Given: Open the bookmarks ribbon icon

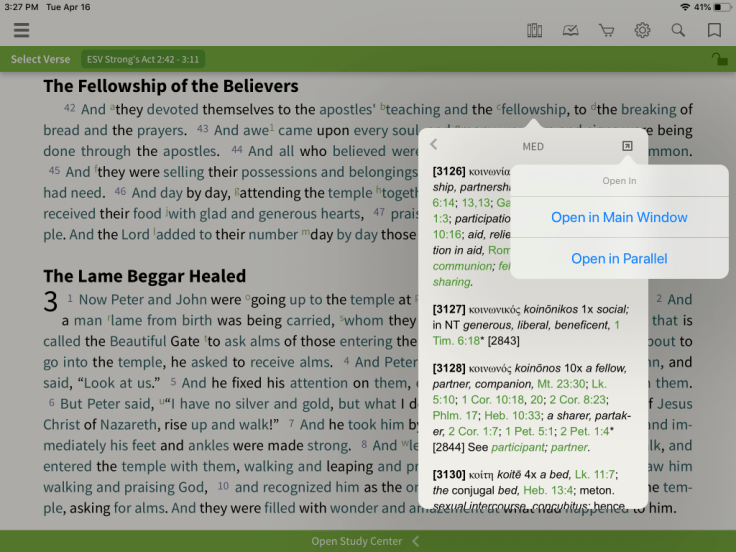Looking at the screenshot, I should tap(714, 30).
